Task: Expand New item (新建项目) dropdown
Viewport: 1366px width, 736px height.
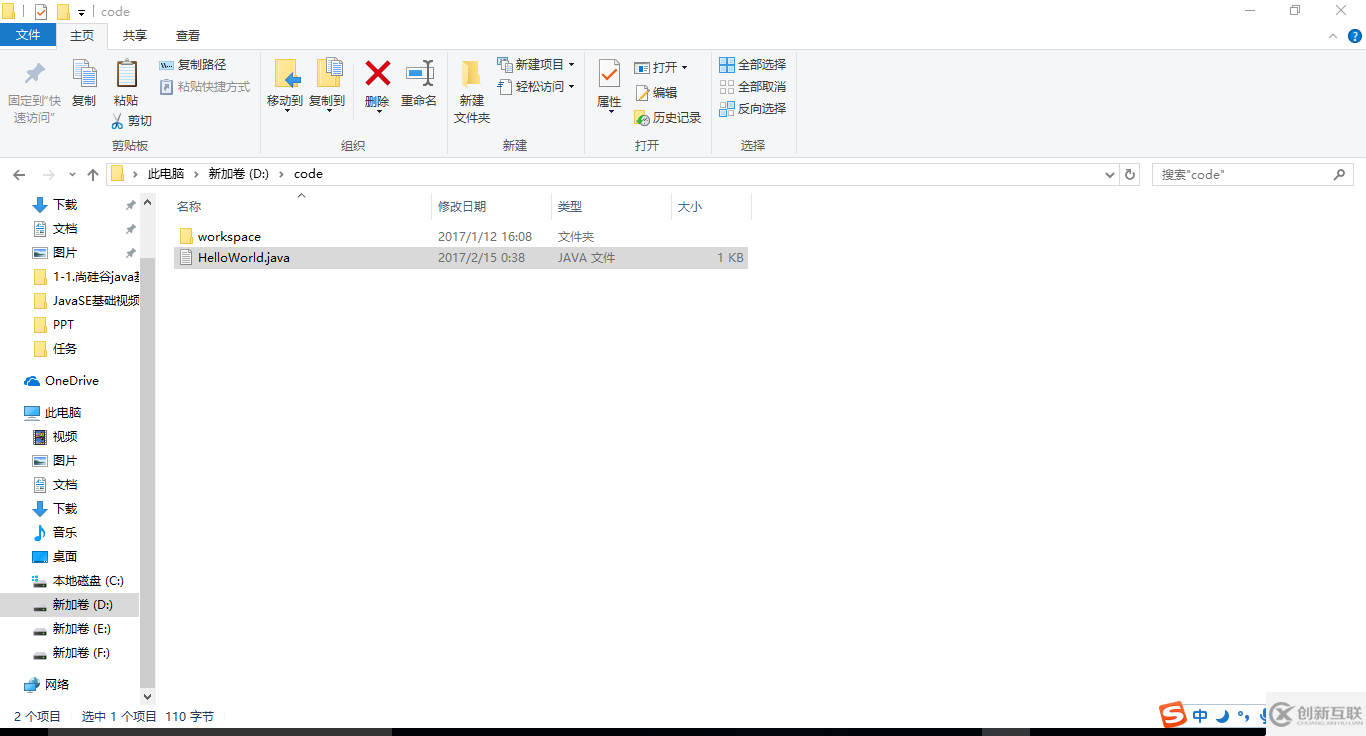Action: tap(571, 65)
